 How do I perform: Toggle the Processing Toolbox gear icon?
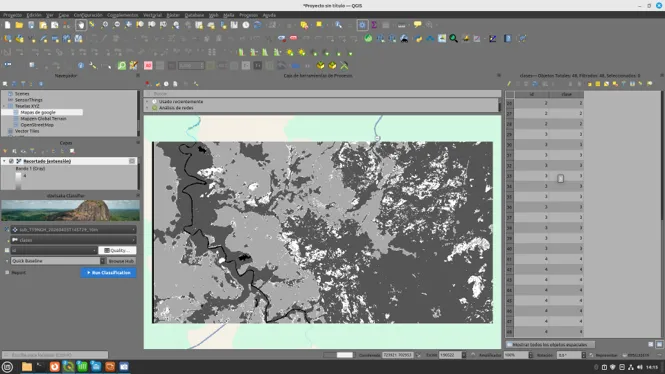(x=362, y=25)
